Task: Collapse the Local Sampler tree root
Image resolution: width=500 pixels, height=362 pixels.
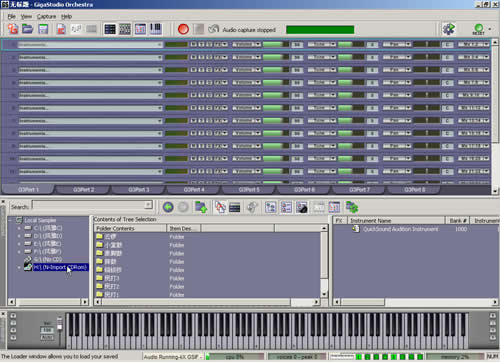Action: (x=10, y=220)
